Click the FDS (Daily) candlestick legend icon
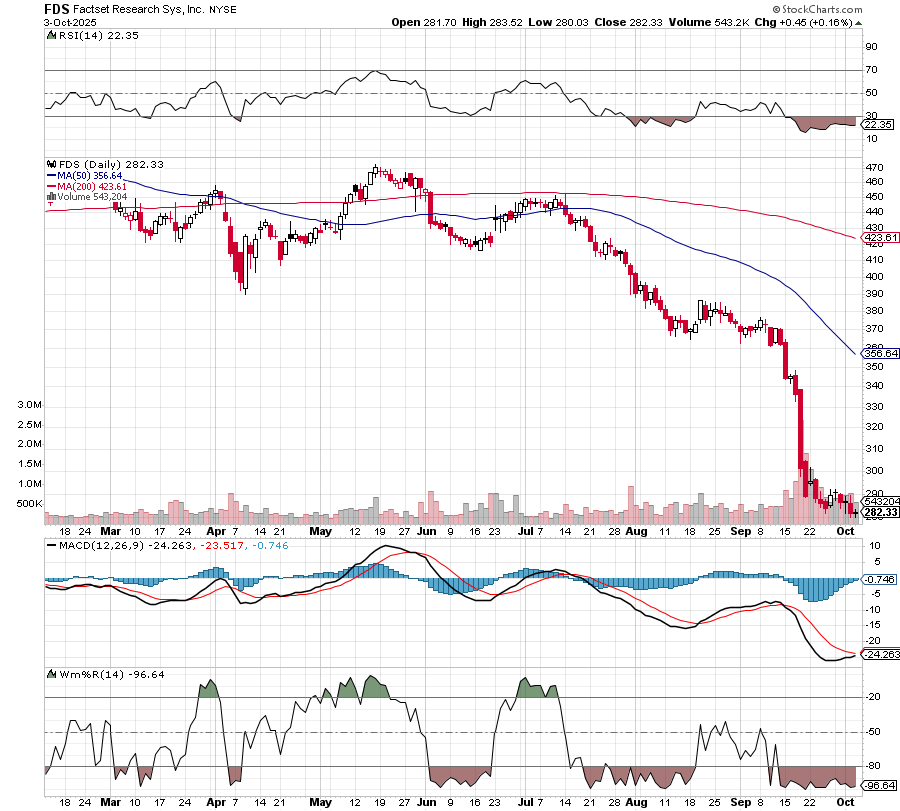 click(x=51, y=164)
